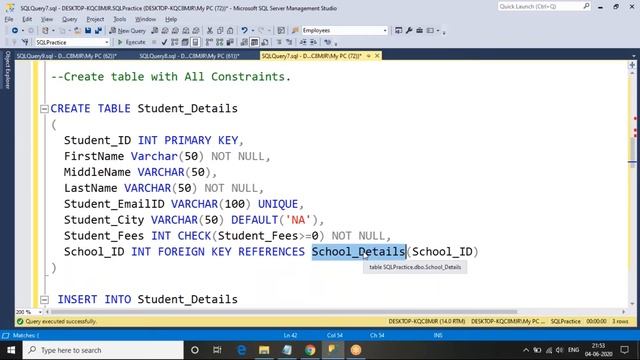Click the Display Estimated Execution Plan icon

click(175, 42)
